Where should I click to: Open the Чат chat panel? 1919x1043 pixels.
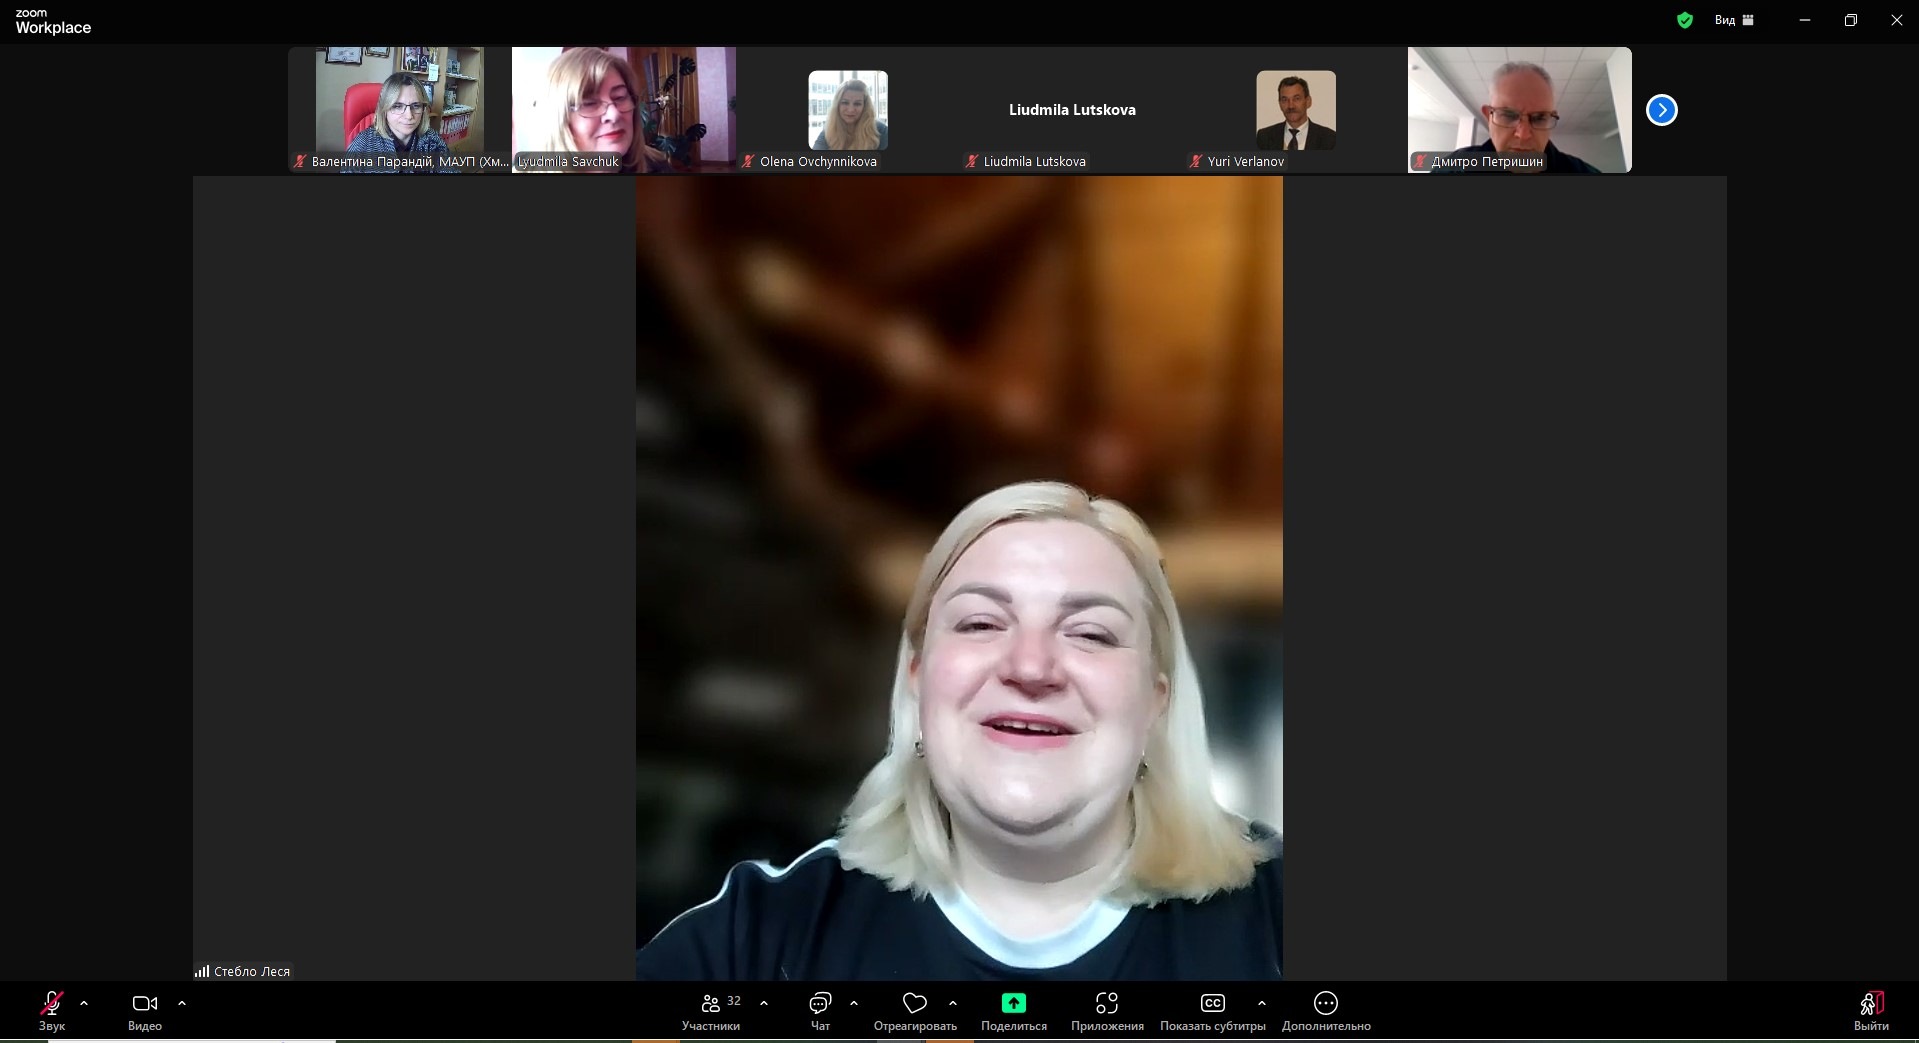[x=820, y=1010]
